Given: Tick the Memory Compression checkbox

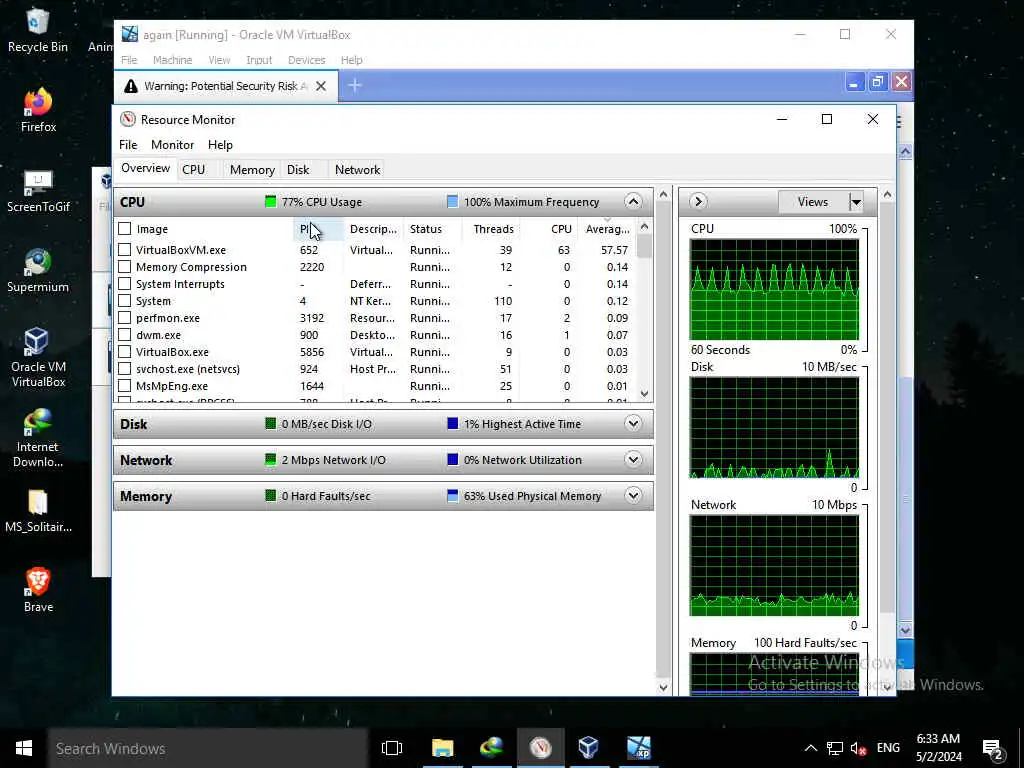Looking at the screenshot, I should (125, 266).
